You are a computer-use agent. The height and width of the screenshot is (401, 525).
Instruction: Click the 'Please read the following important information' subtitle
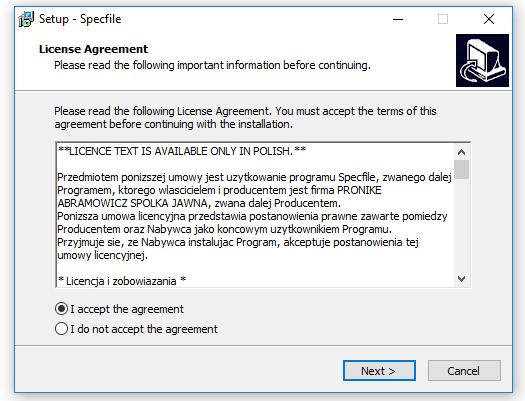coord(213,65)
